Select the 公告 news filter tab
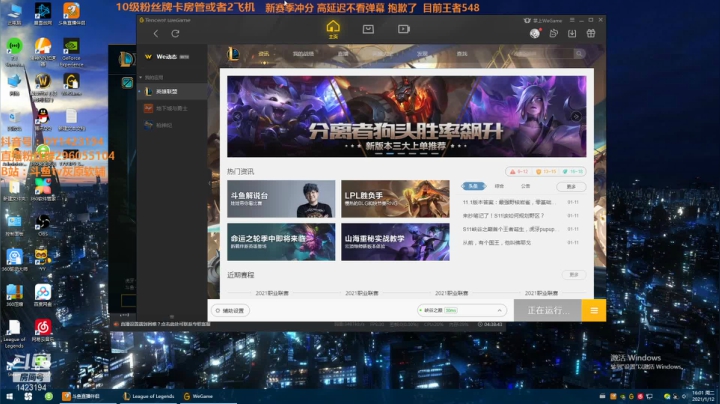The height and width of the screenshot is (404, 720). (x=525, y=186)
